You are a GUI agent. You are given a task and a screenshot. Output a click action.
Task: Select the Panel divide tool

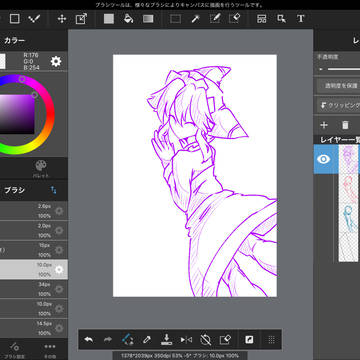(262, 19)
